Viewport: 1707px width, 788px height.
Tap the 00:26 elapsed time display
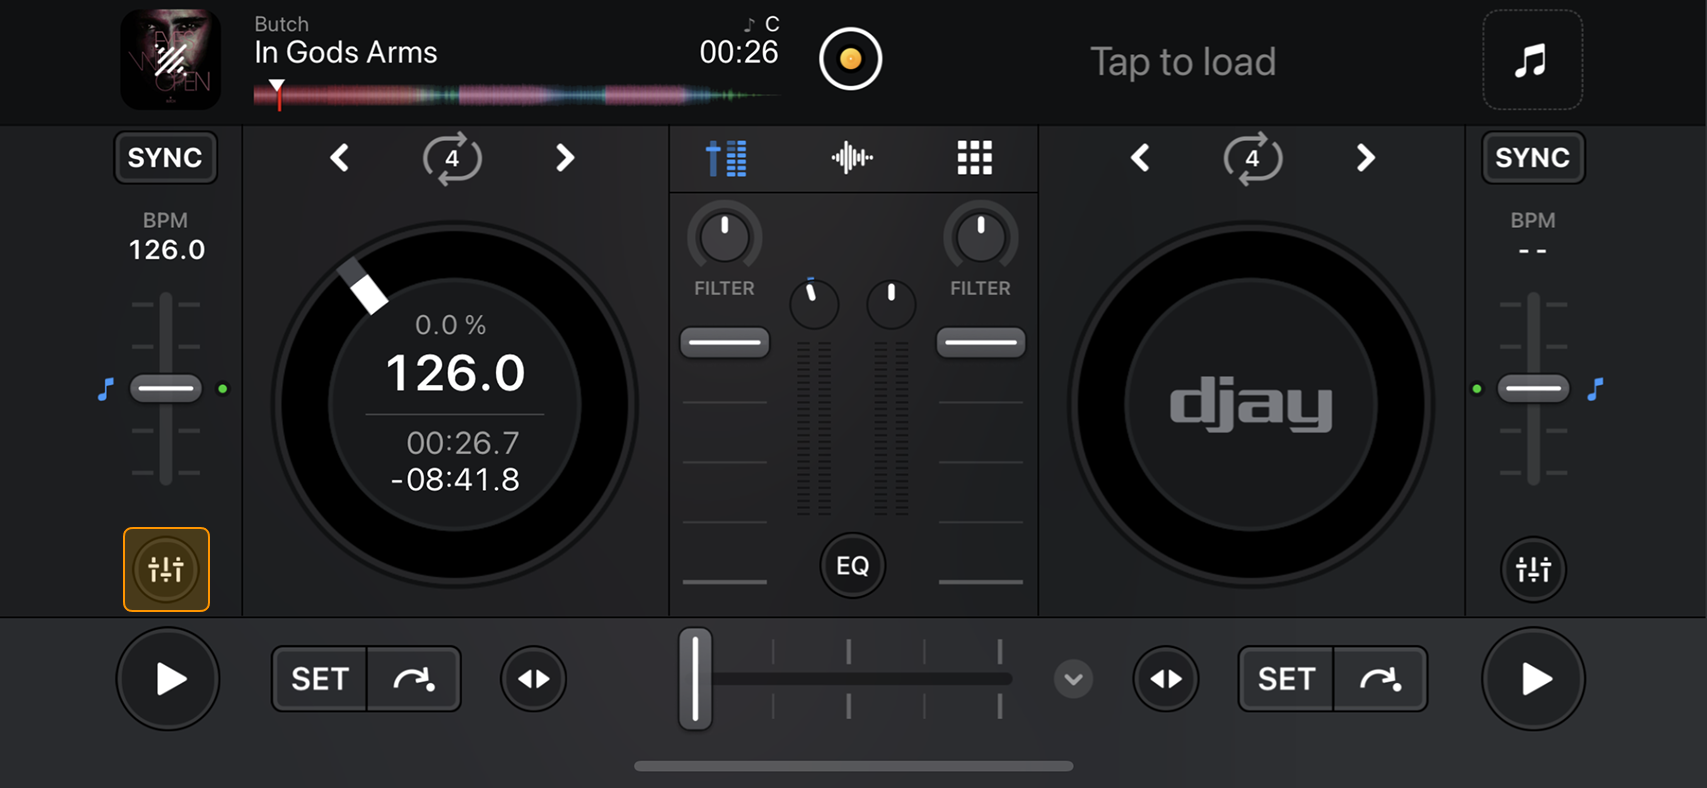(x=739, y=52)
